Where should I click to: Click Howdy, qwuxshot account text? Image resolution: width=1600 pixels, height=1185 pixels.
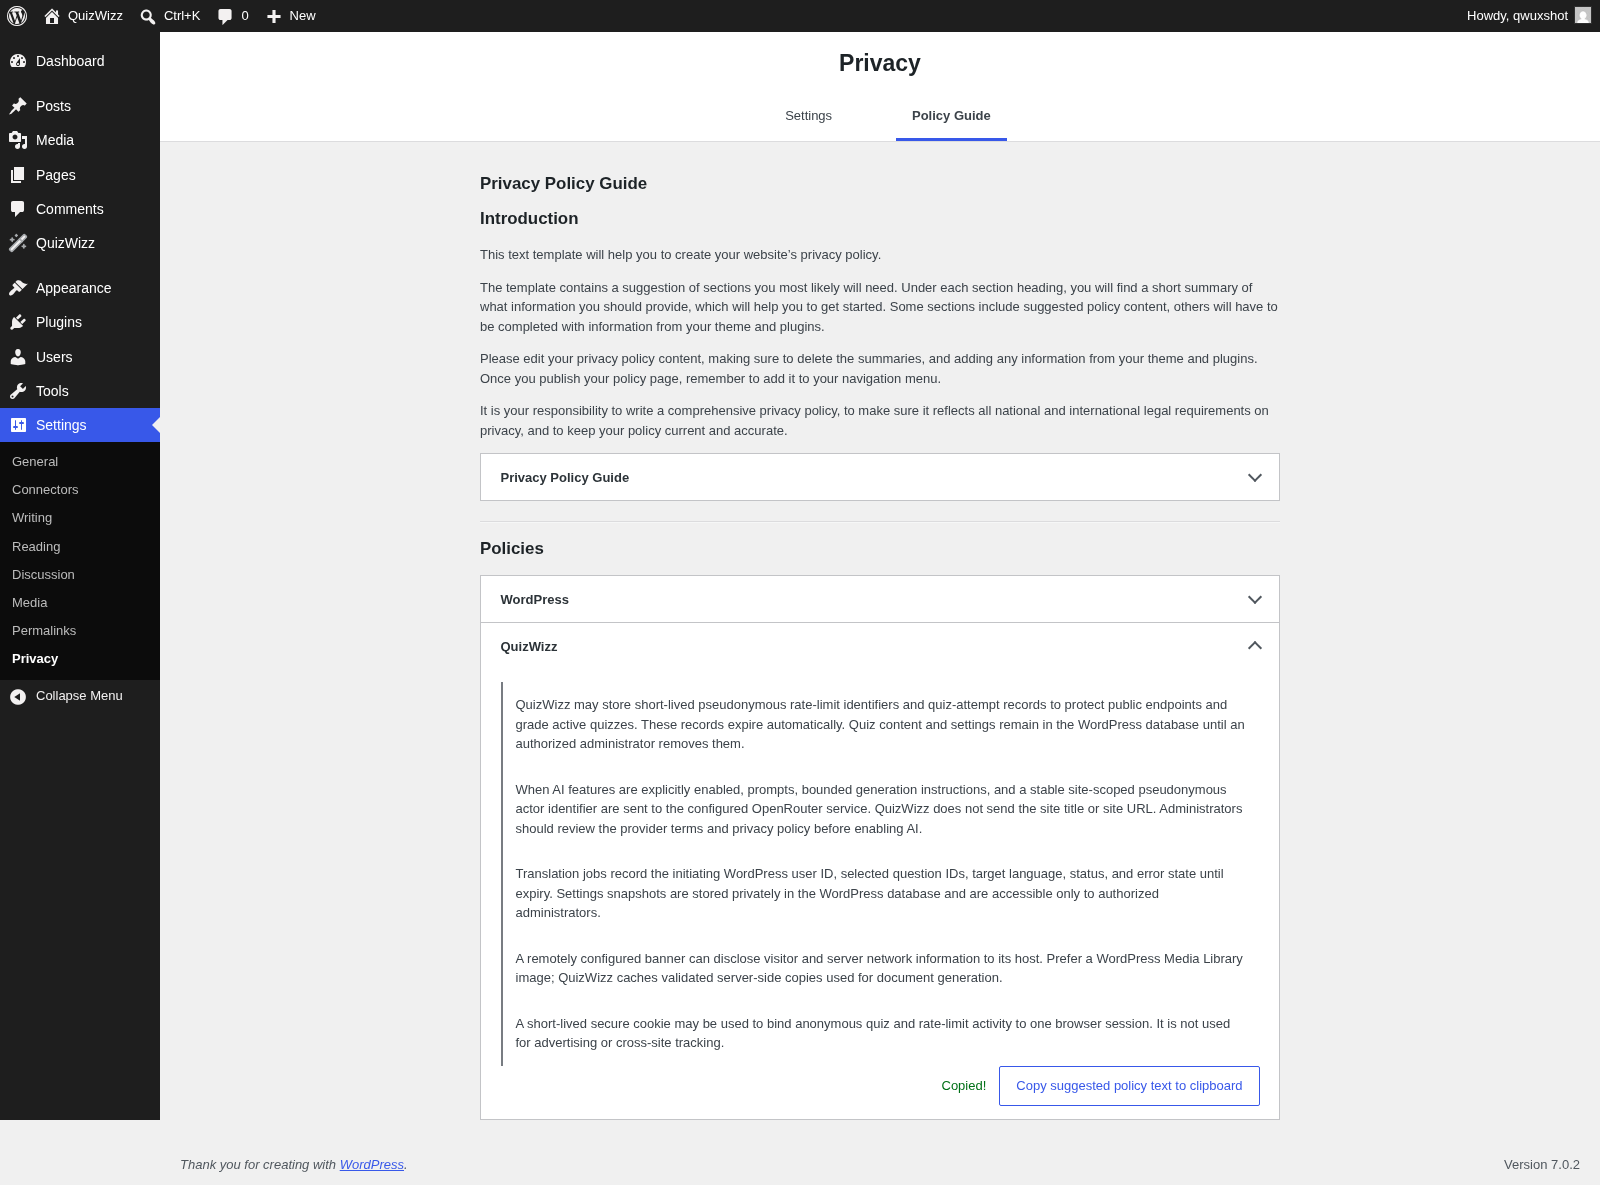pos(1517,16)
